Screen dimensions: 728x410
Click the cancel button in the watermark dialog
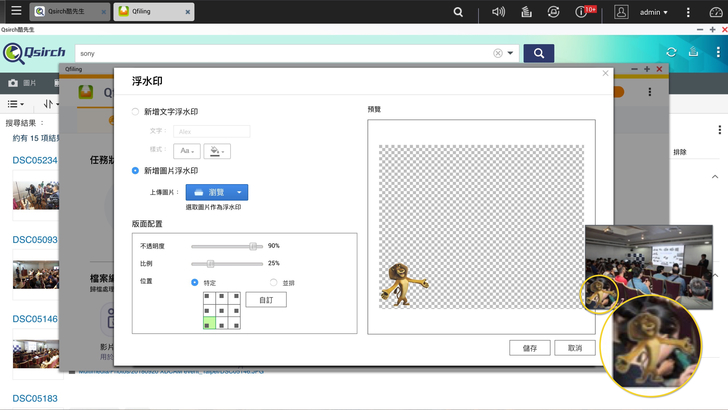pyautogui.click(x=574, y=348)
